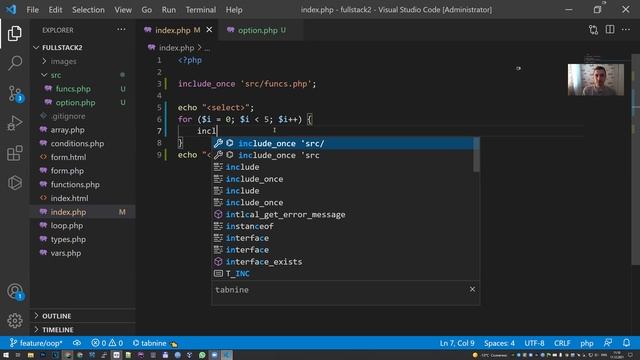Click the suggestion list scrollbar
This screenshot has width=640, height=360.
[x=476, y=155]
